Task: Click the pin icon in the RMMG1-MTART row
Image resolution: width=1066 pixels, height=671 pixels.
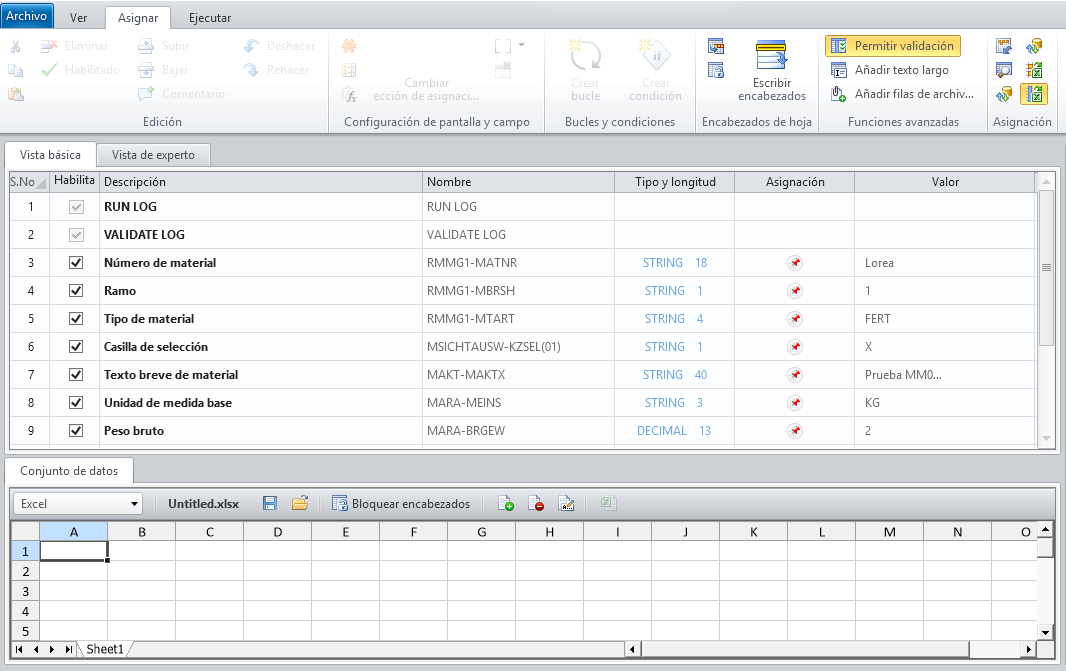Action: coord(795,318)
